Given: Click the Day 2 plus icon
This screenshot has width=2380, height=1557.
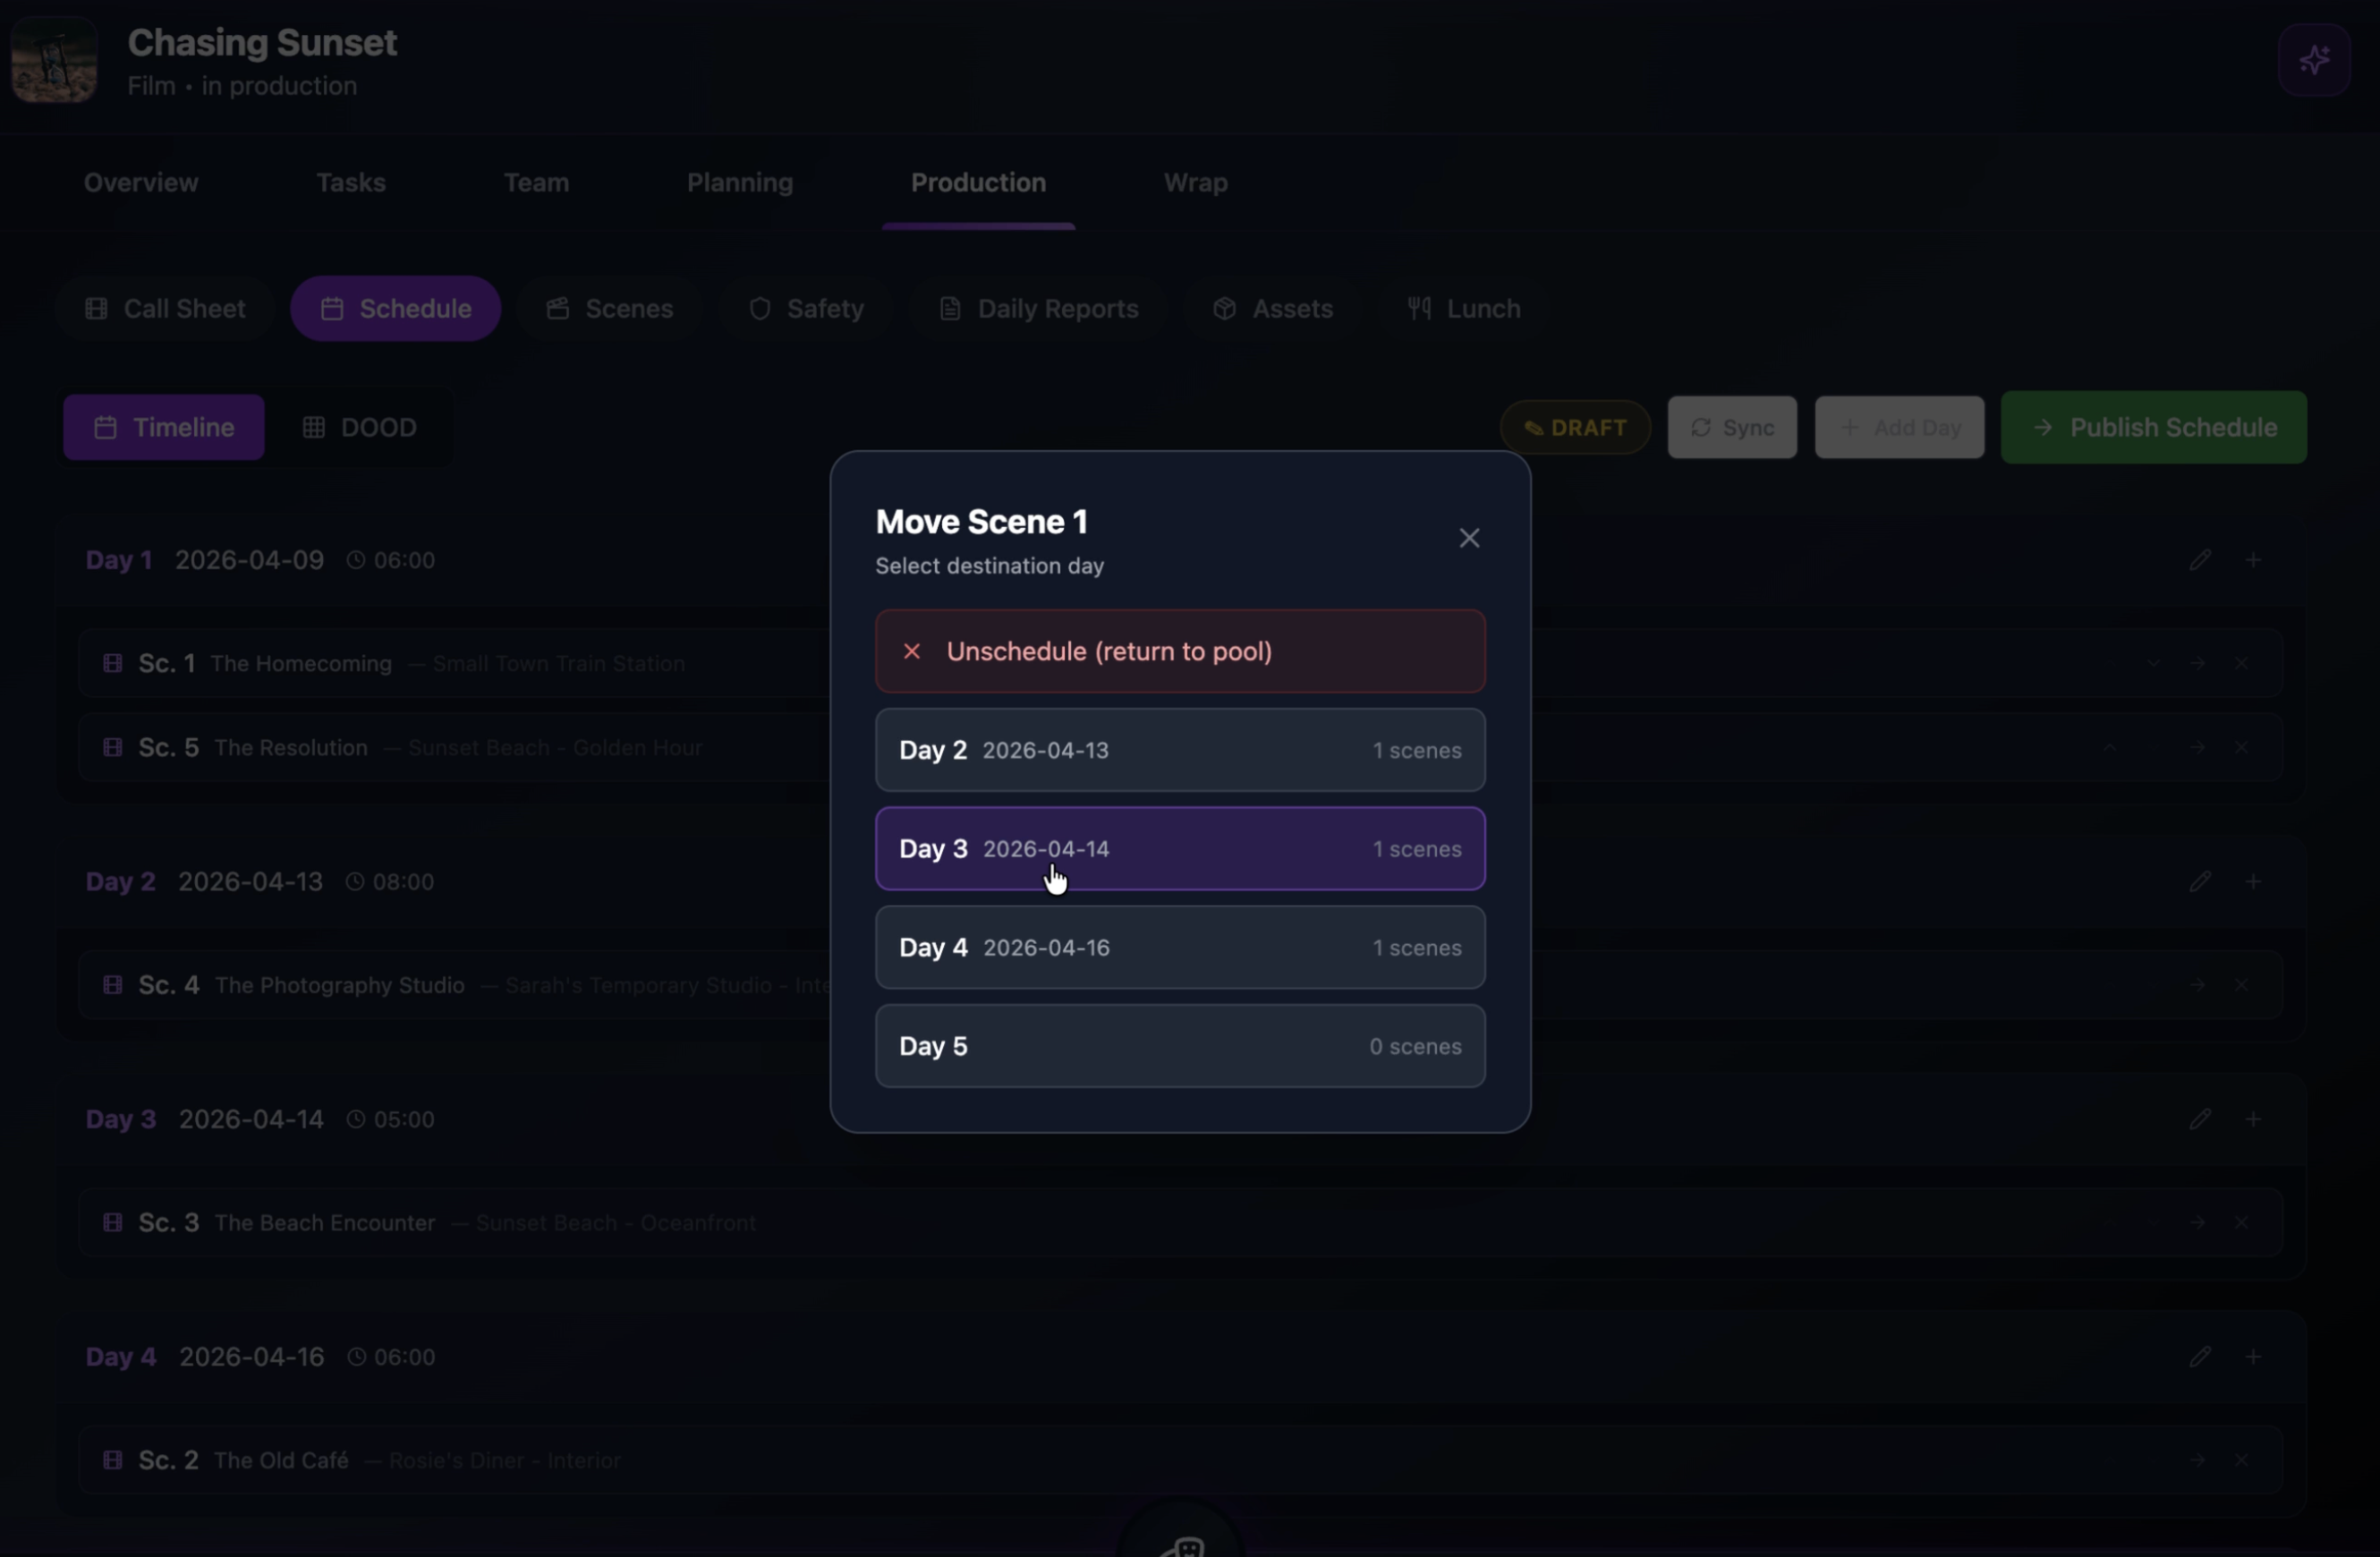Looking at the screenshot, I should tap(2252, 882).
